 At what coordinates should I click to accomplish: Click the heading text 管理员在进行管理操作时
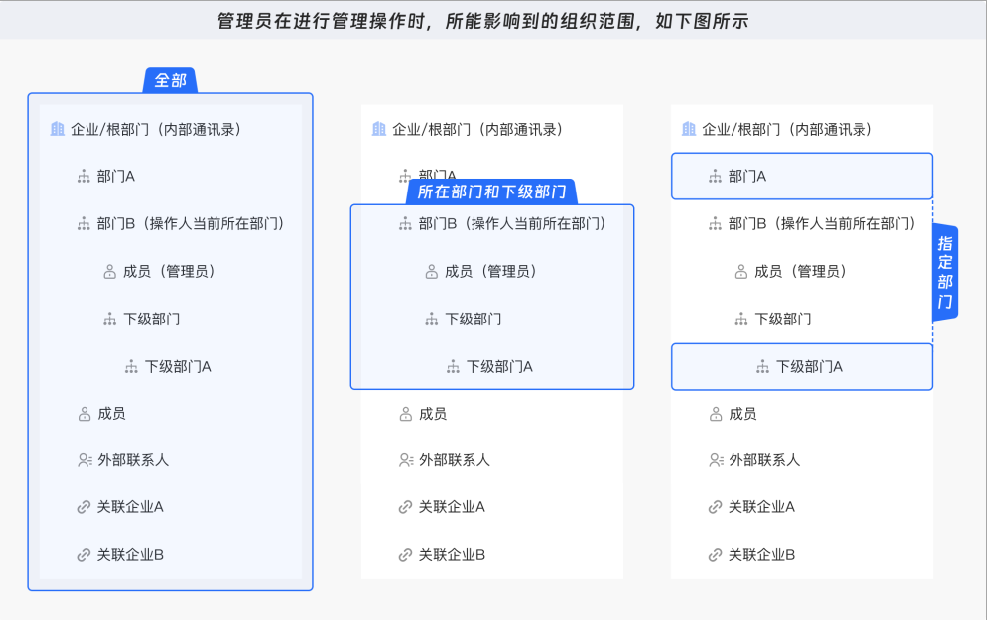(x=321, y=21)
